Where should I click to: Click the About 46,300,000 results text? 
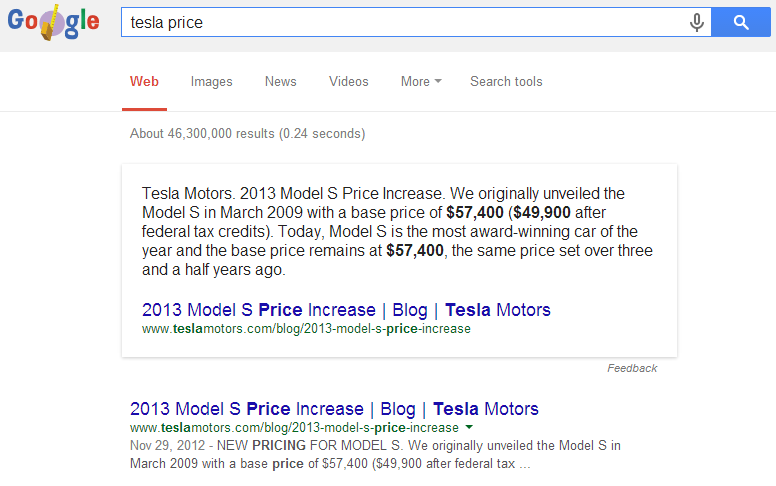click(247, 133)
